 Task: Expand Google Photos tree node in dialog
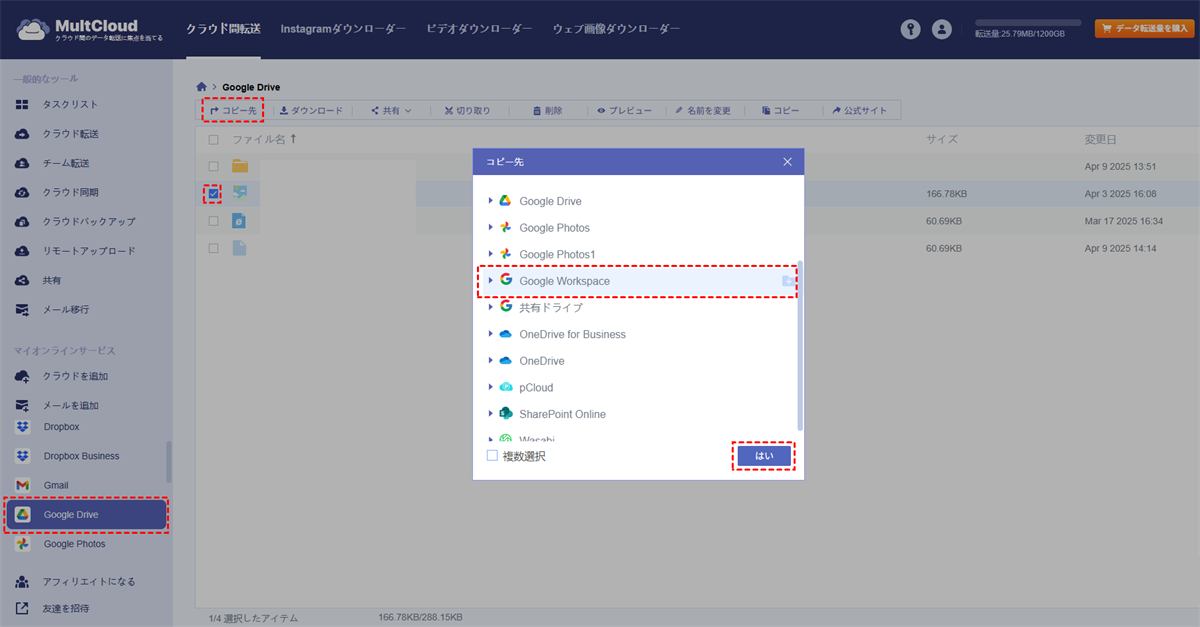pos(490,228)
